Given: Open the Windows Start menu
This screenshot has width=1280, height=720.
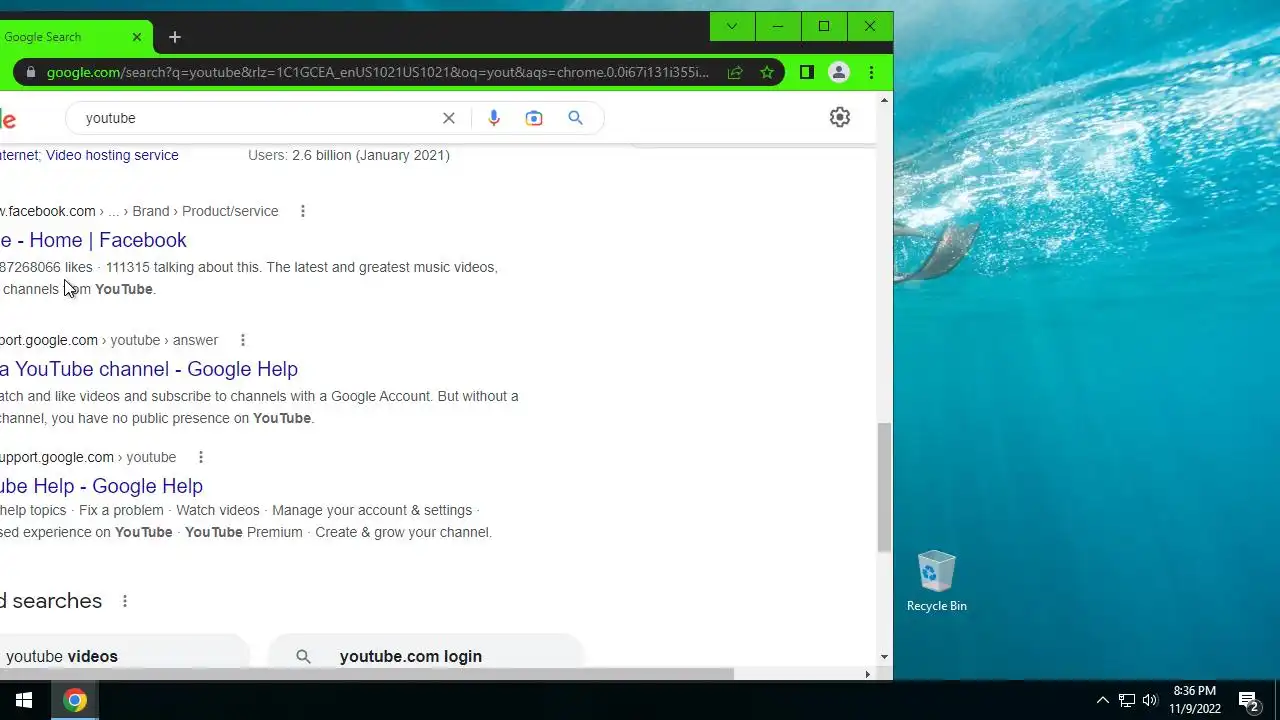Looking at the screenshot, I should pyautogui.click(x=24, y=700).
